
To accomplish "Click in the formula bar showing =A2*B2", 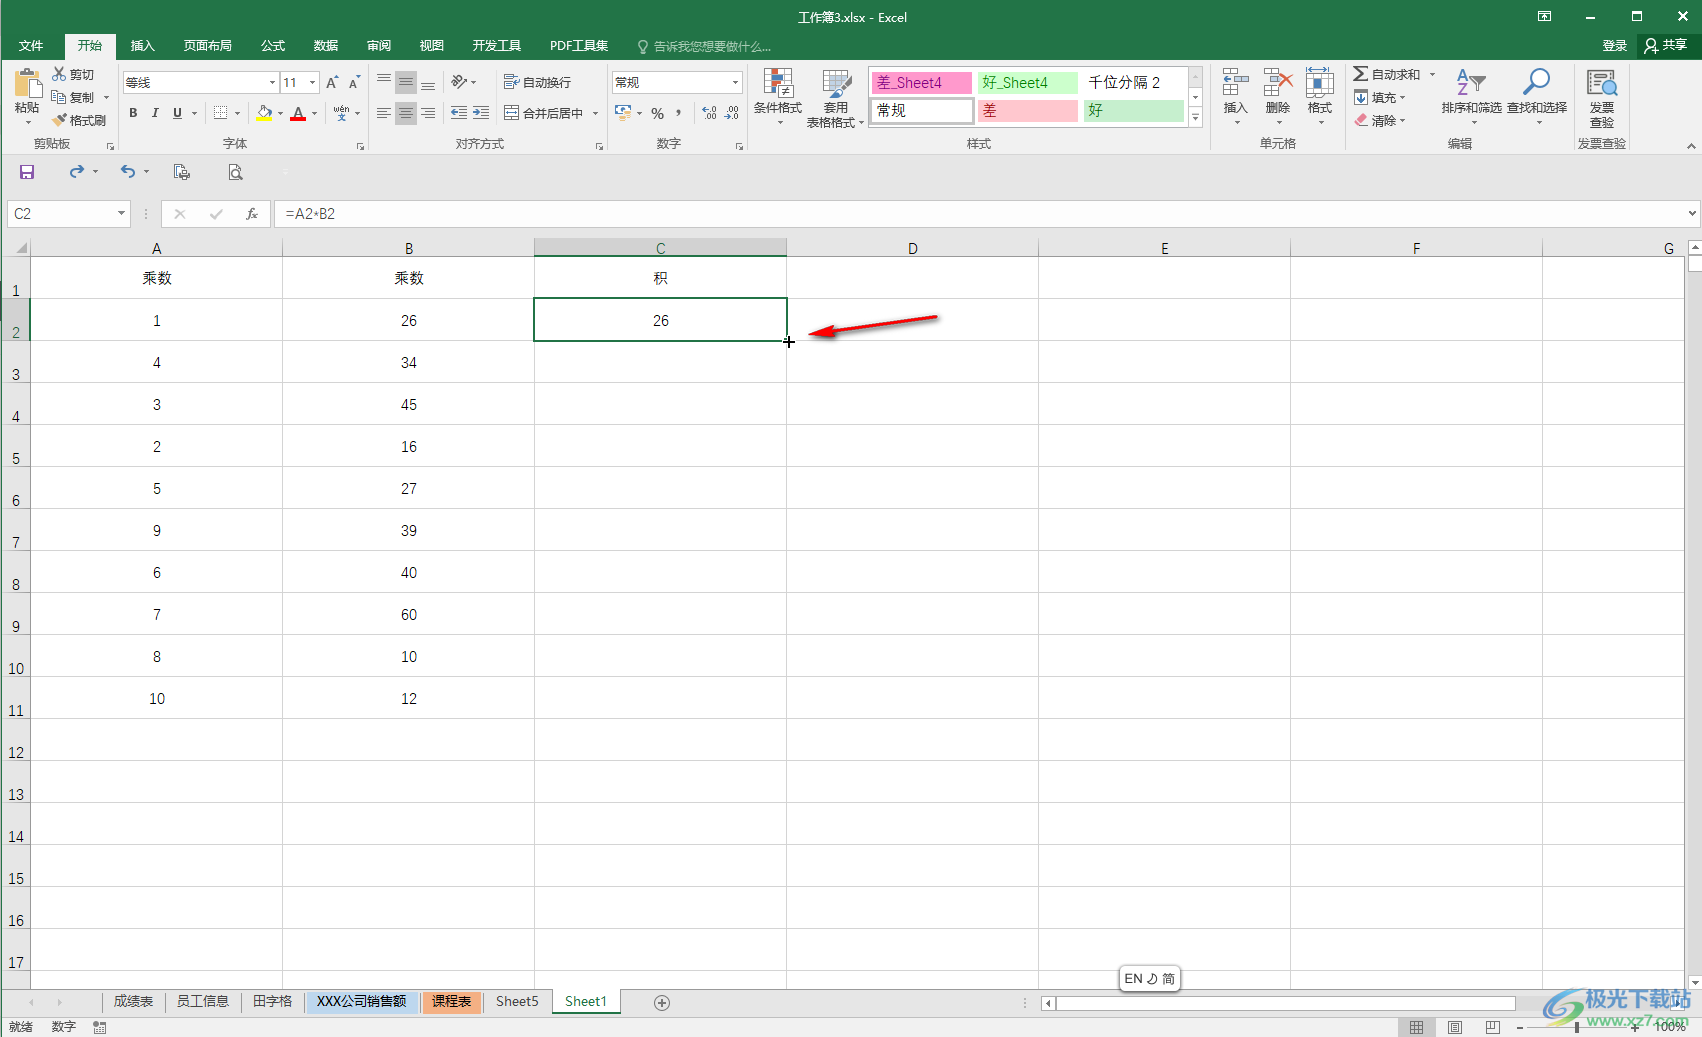I will point(980,214).
